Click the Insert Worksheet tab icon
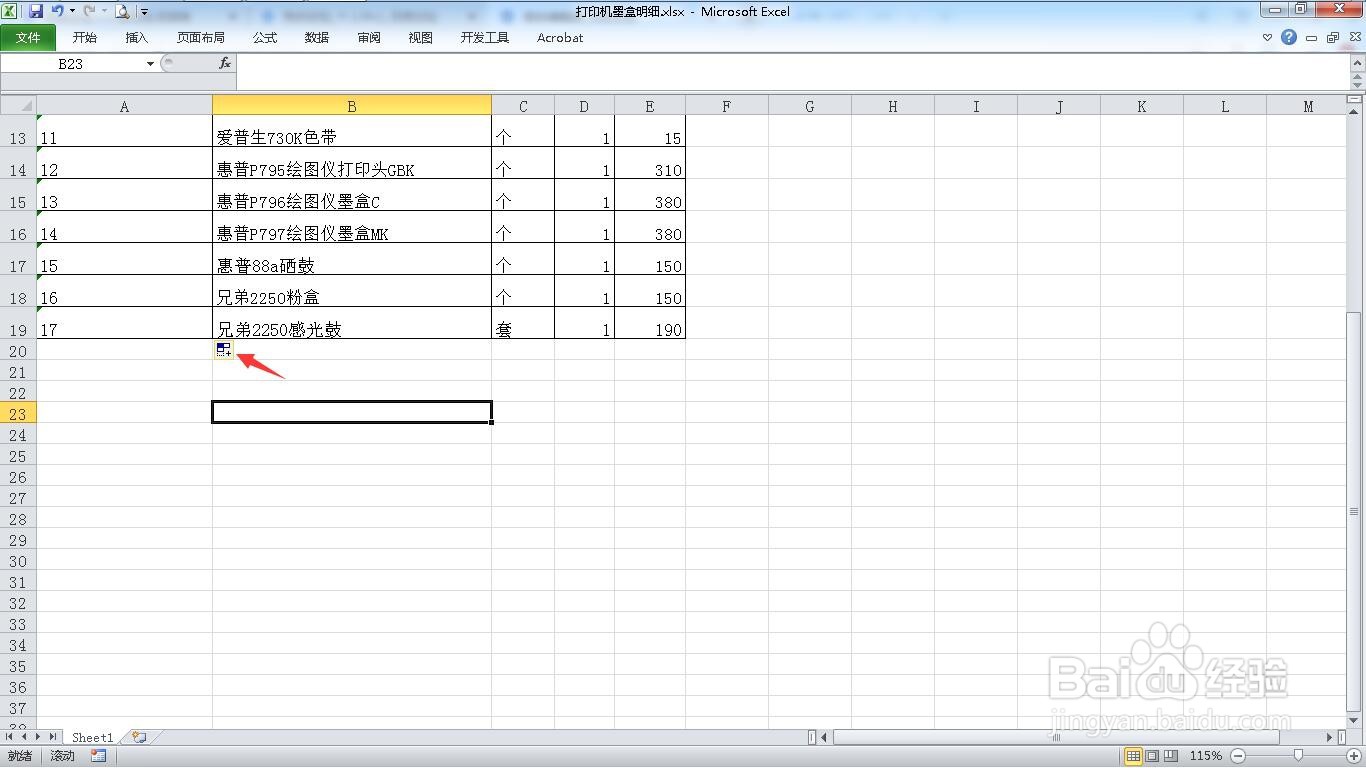This screenshot has width=1366, height=768. tap(139, 737)
